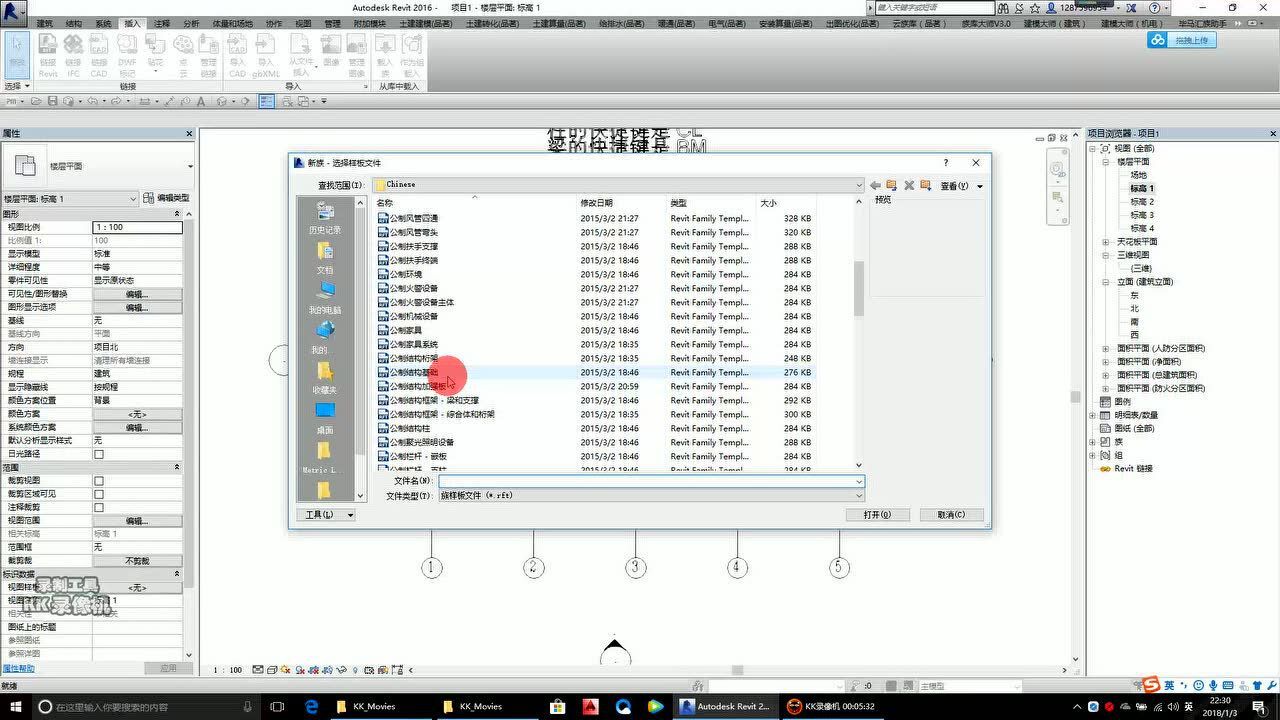1280x720 pixels.
Task: Open the 工具 dropdown button
Action: (328, 515)
